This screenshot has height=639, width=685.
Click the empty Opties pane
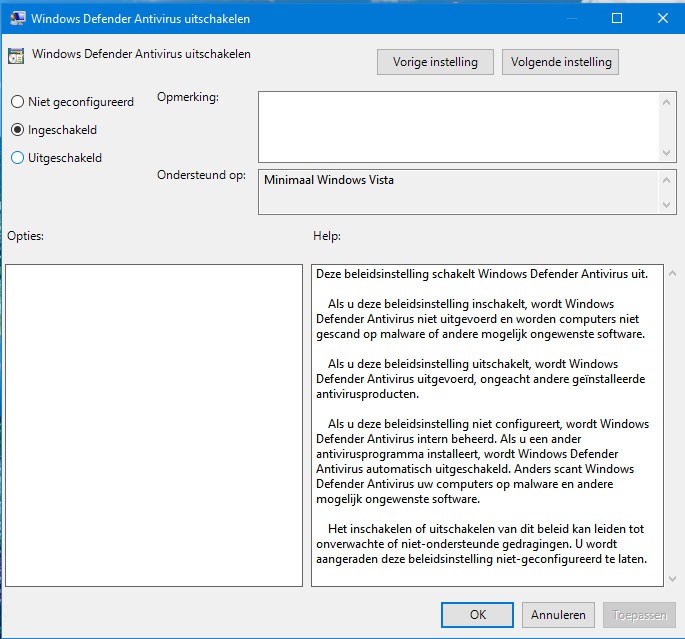(154, 425)
